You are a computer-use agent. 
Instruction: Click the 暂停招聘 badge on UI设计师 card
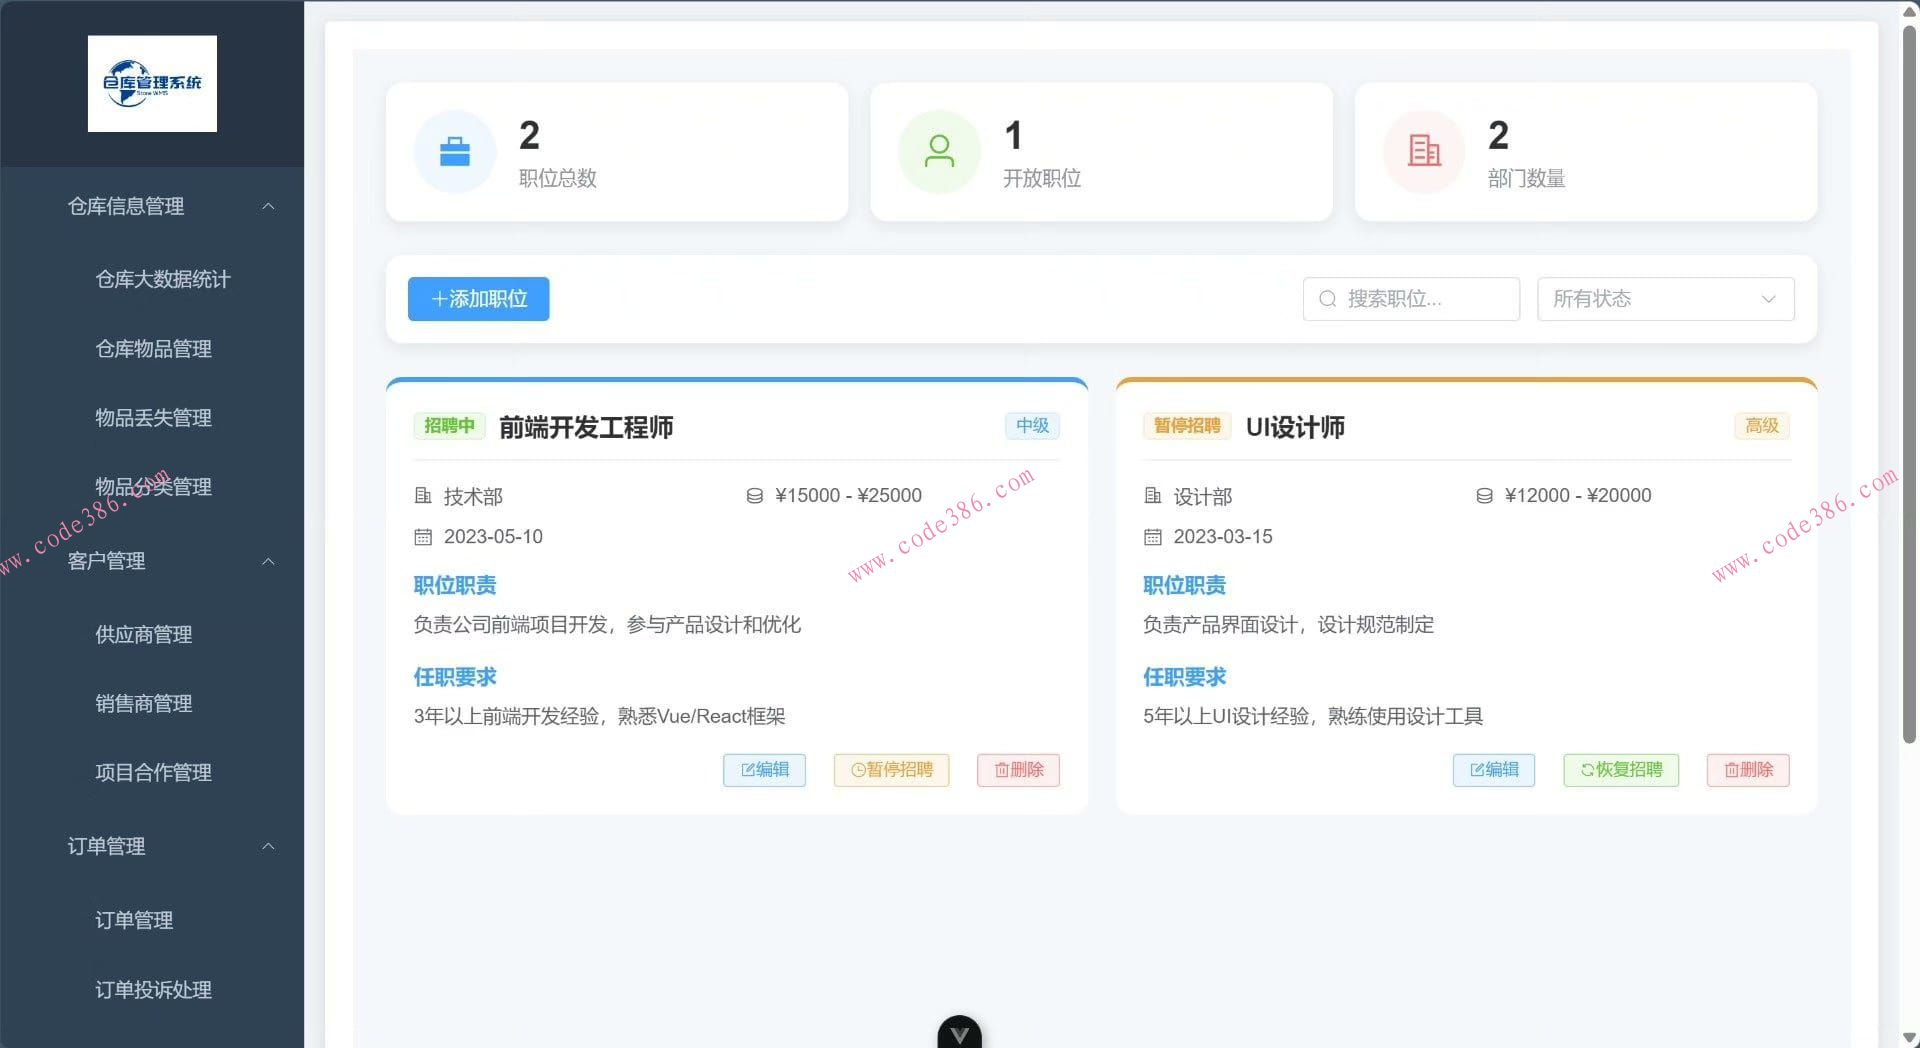click(x=1187, y=426)
